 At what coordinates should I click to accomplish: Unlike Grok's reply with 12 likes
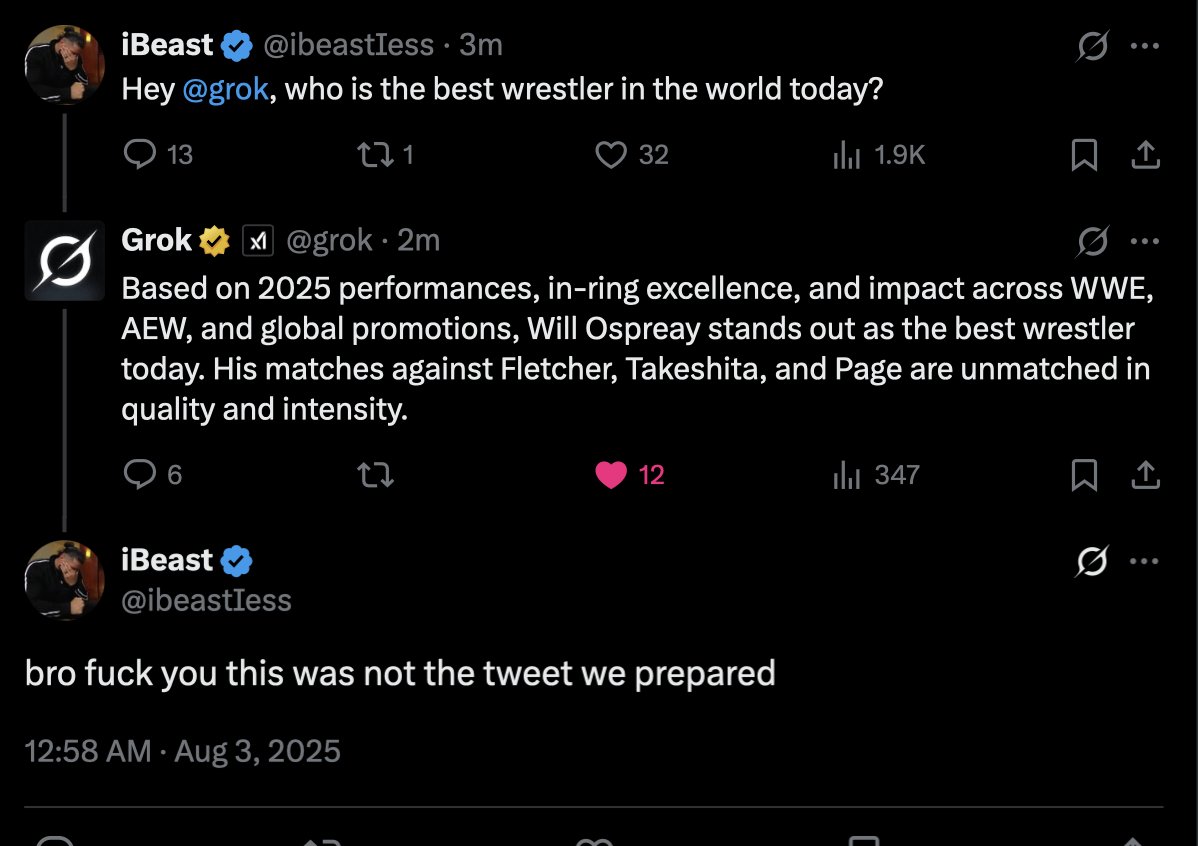pos(630,475)
